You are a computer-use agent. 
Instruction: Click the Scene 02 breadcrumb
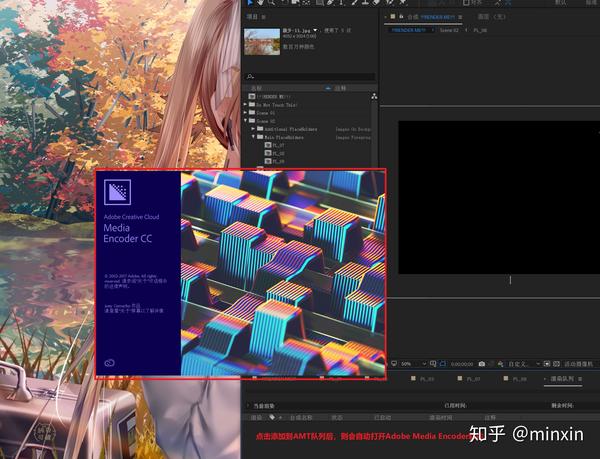click(x=449, y=30)
